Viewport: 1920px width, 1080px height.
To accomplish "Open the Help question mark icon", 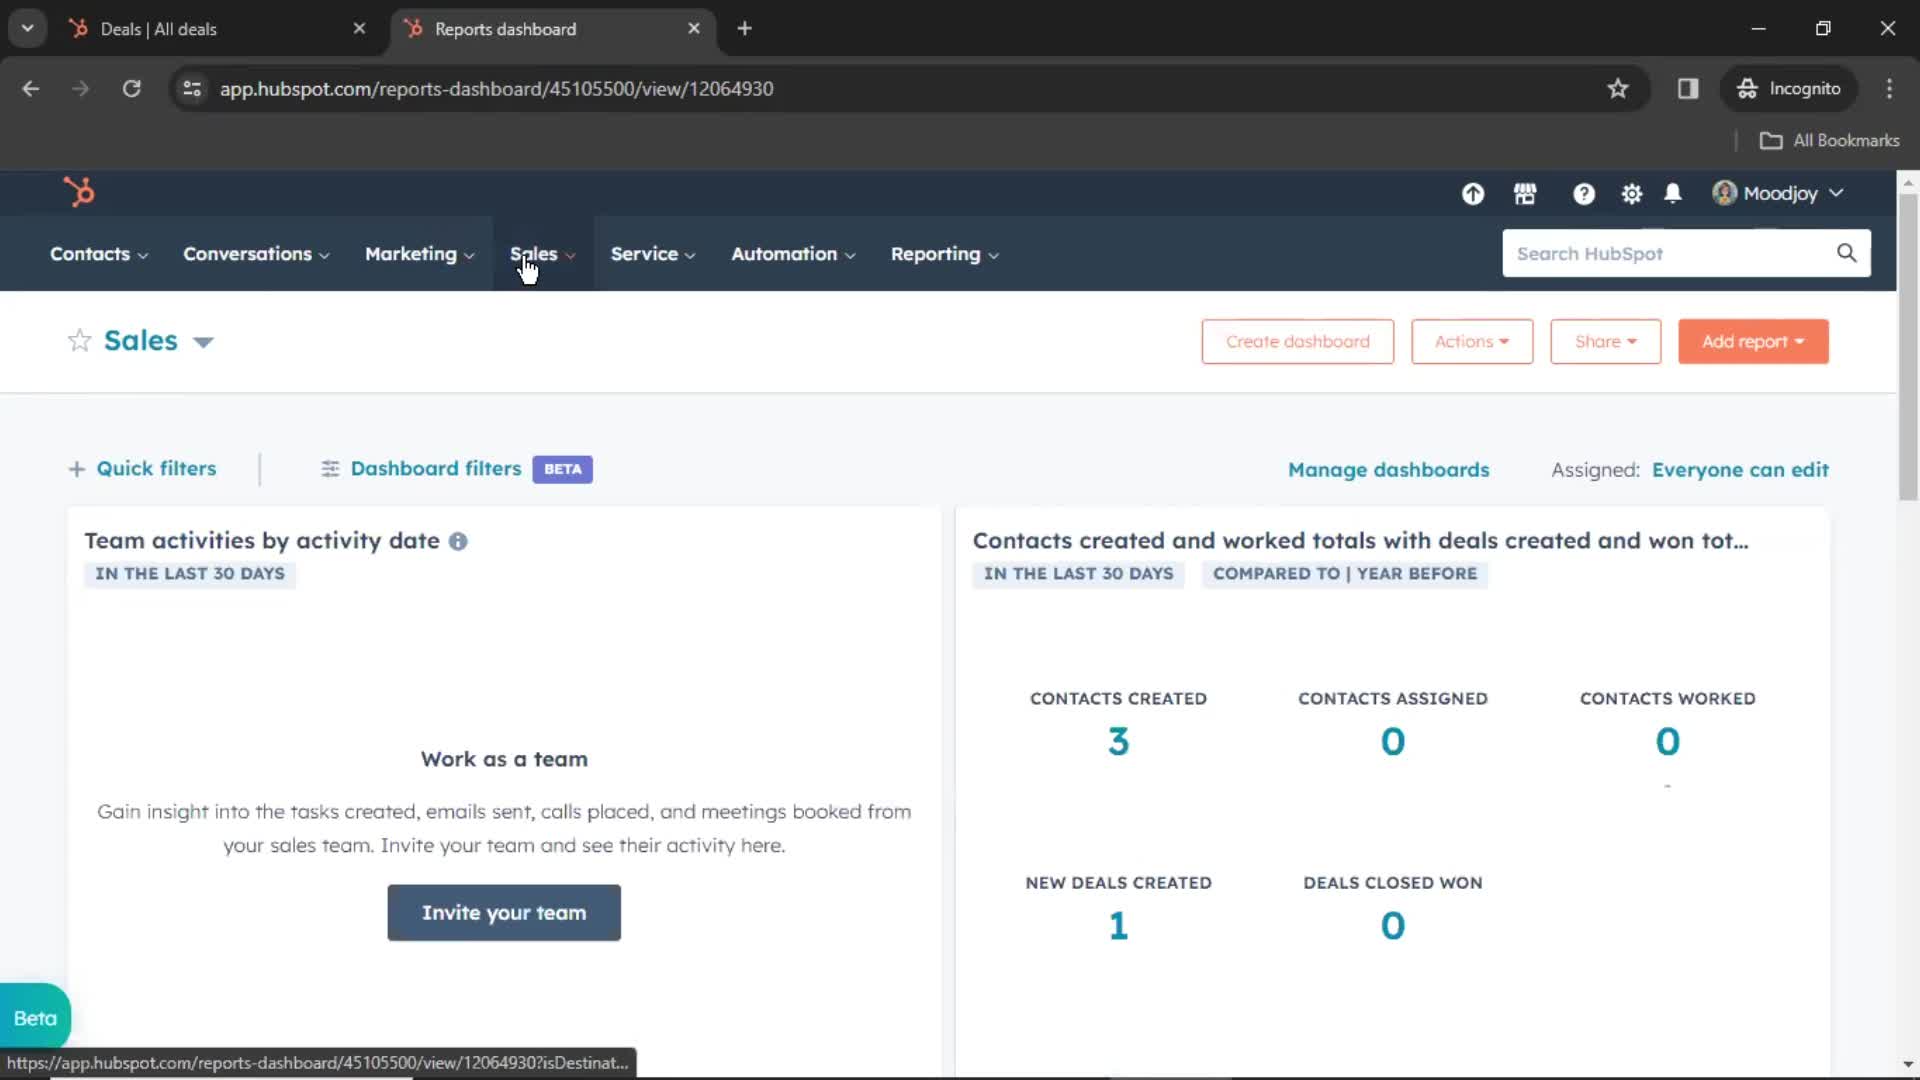I will pos(1584,194).
